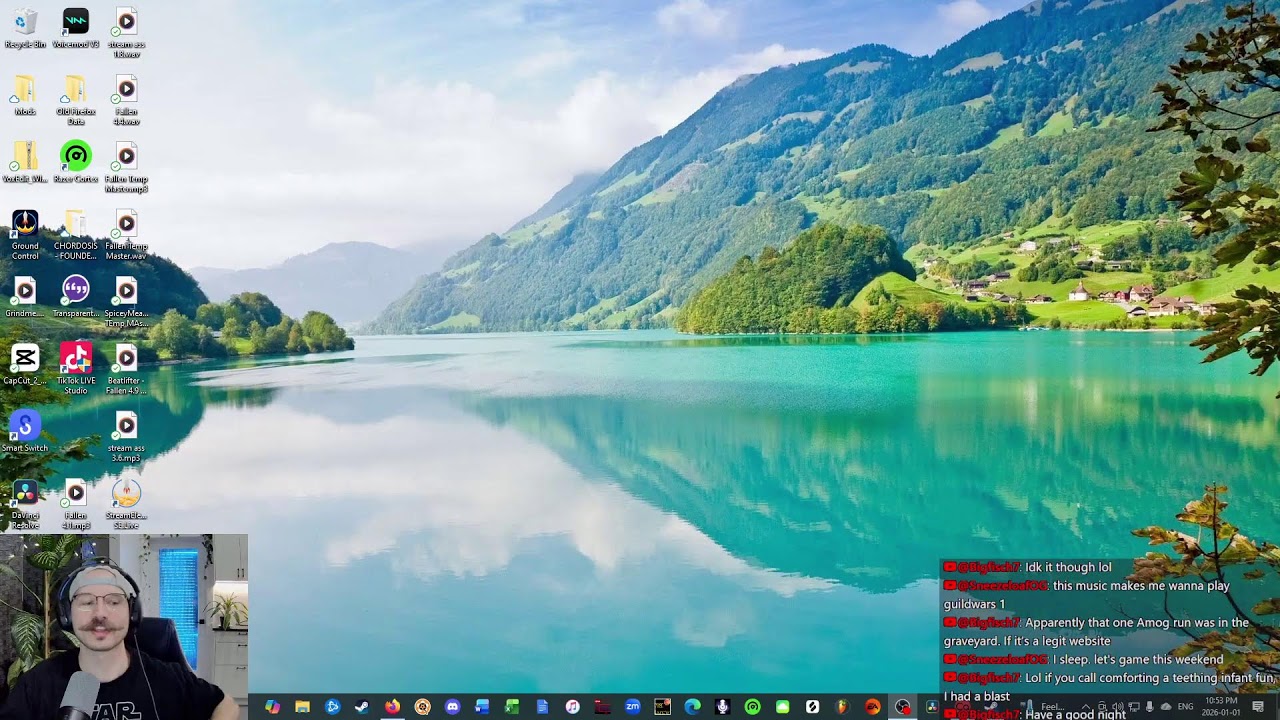Select the Voicemod V3 shortcut
This screenshot has width=1280, height=720.
[x=76, y=28]
